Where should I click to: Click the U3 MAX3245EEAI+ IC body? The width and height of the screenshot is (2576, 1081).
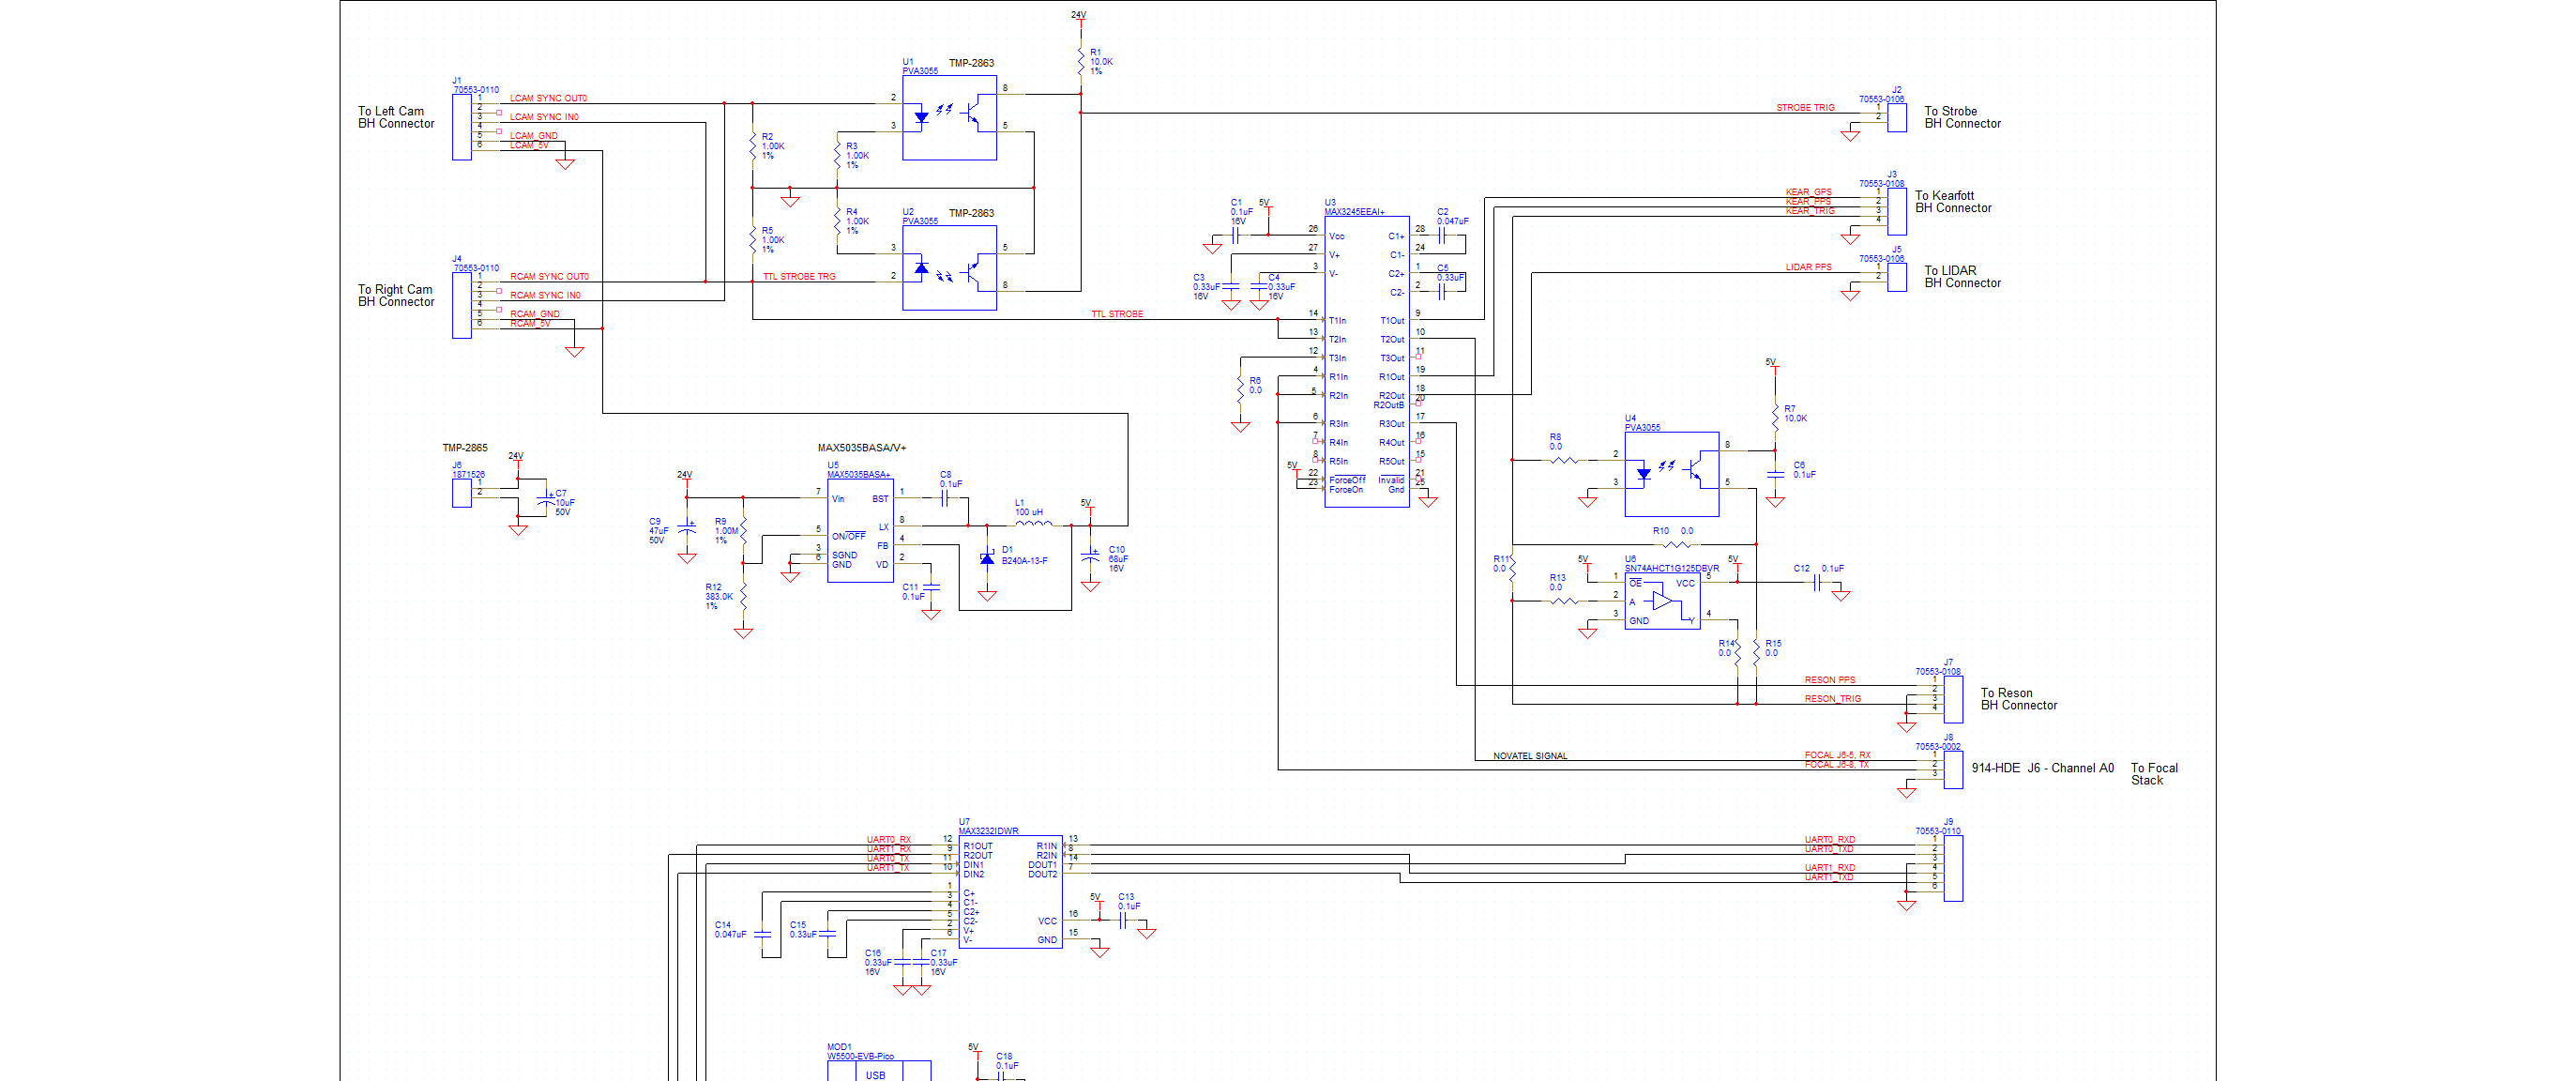1366,361
